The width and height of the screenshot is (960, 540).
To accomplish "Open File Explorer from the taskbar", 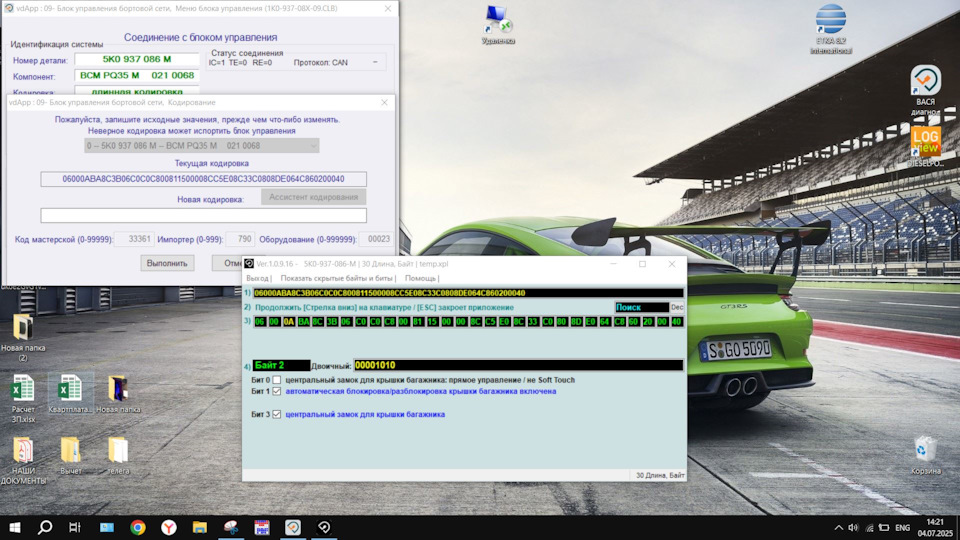I will (200, 527).
